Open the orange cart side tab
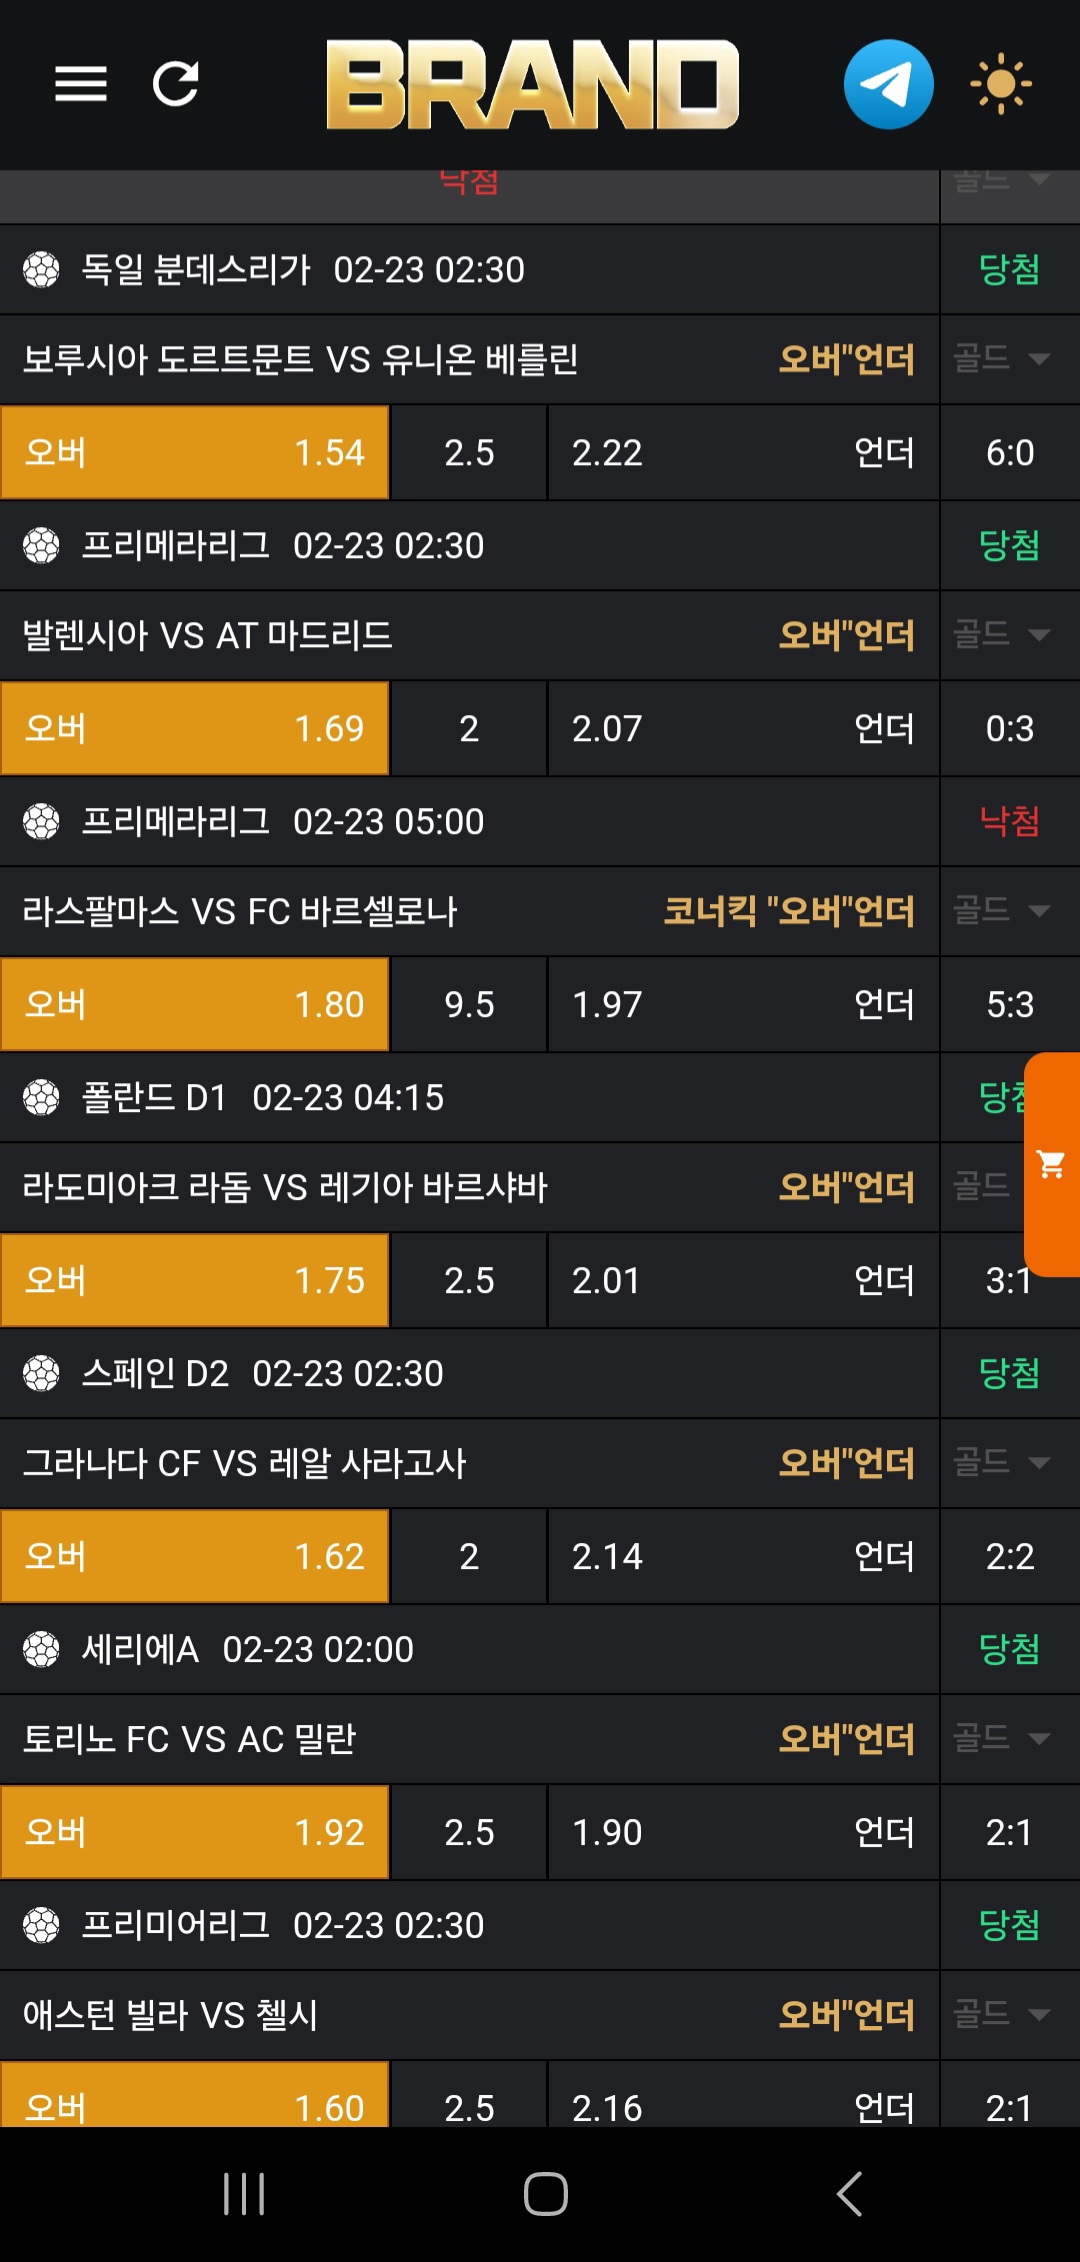Screen dimensions: 1080x2262 tap(1052, 1164)
